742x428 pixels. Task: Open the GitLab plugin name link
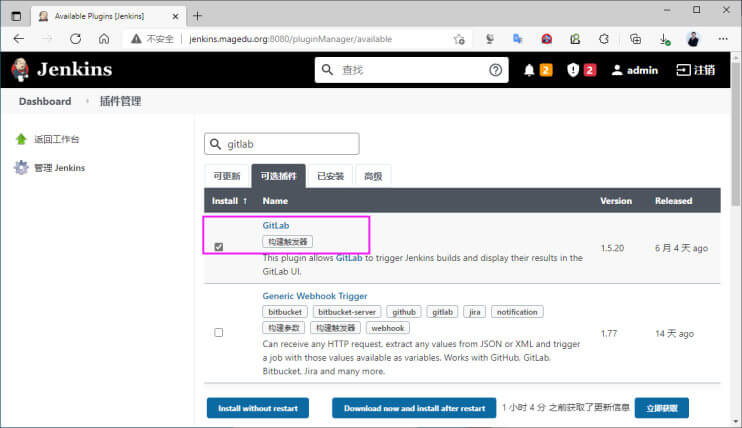[x=276, y=225]
